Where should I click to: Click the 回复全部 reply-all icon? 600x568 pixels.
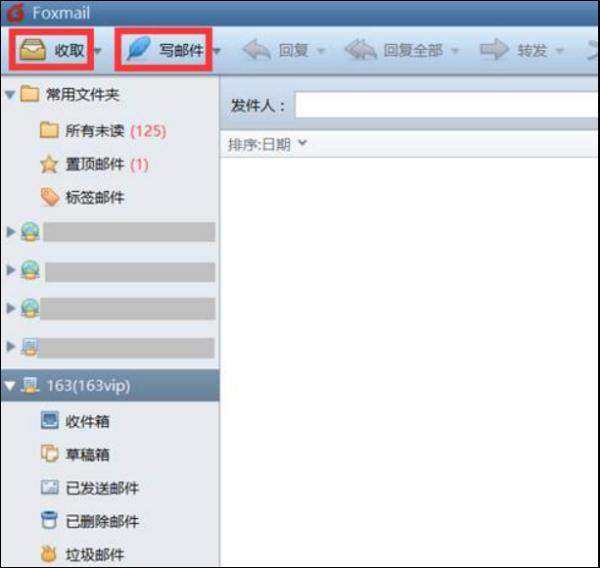tap(360, 49)
